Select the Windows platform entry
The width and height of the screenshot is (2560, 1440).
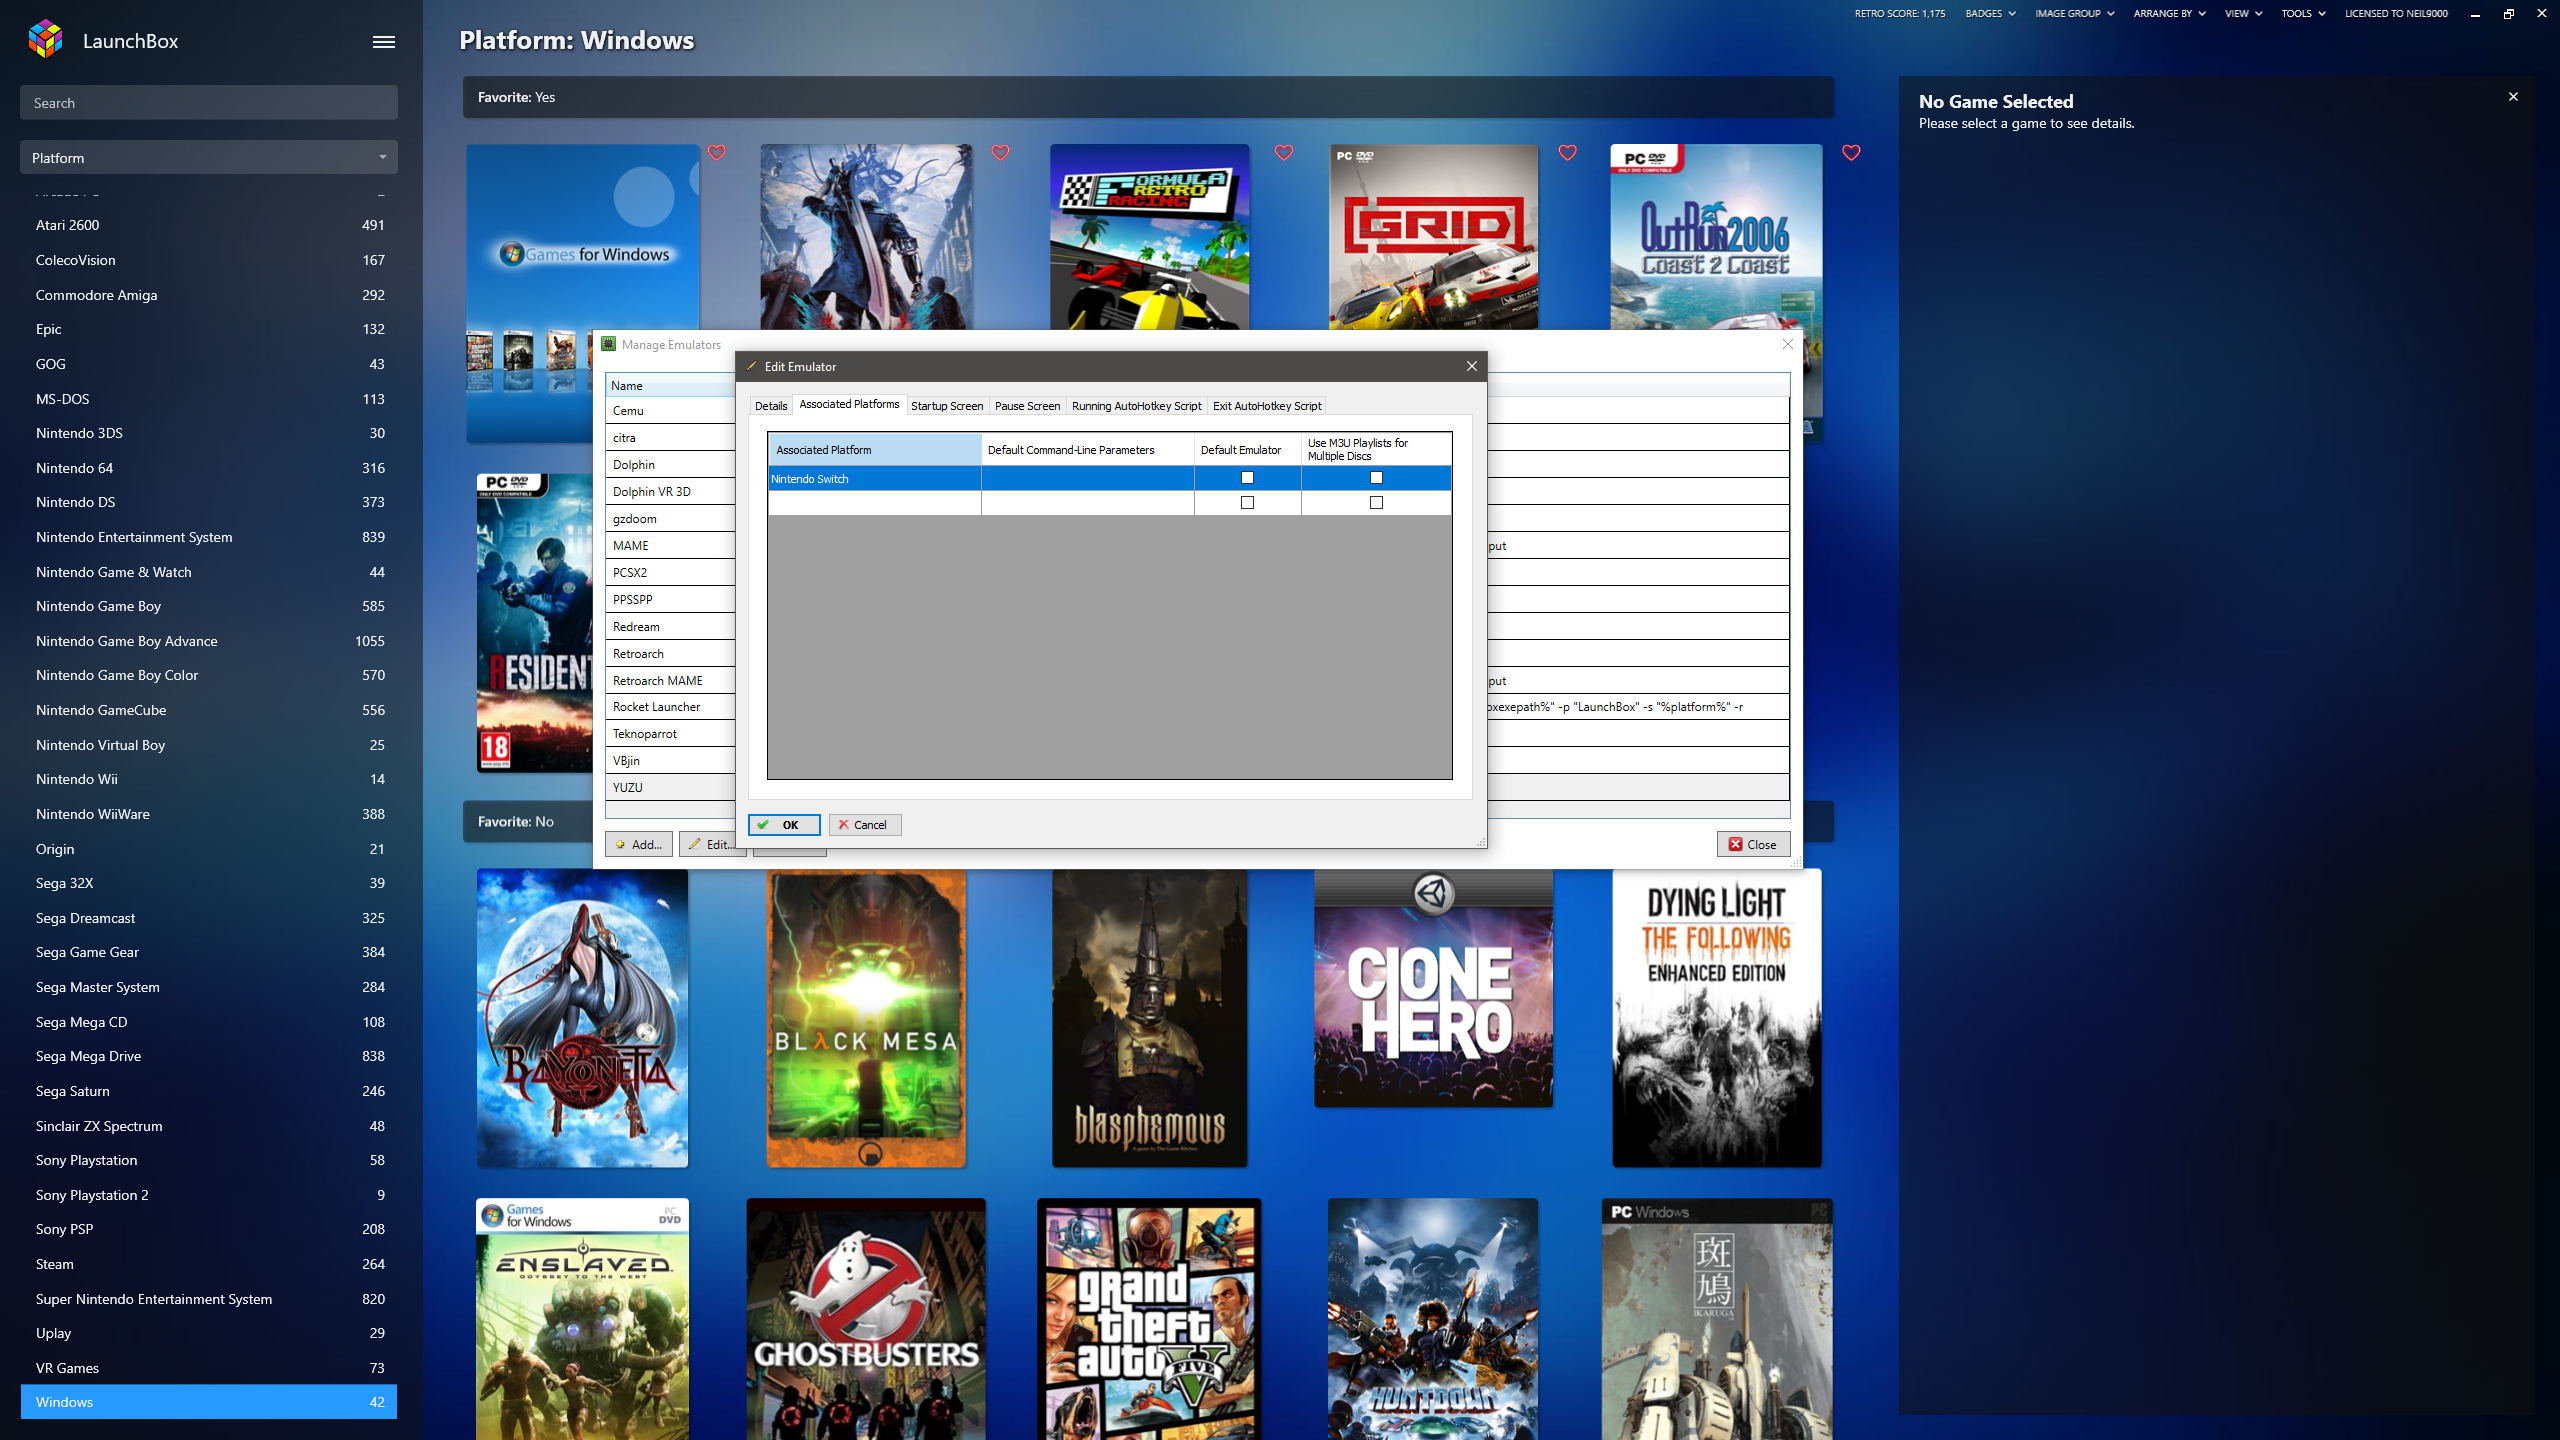coord(209,1402)
